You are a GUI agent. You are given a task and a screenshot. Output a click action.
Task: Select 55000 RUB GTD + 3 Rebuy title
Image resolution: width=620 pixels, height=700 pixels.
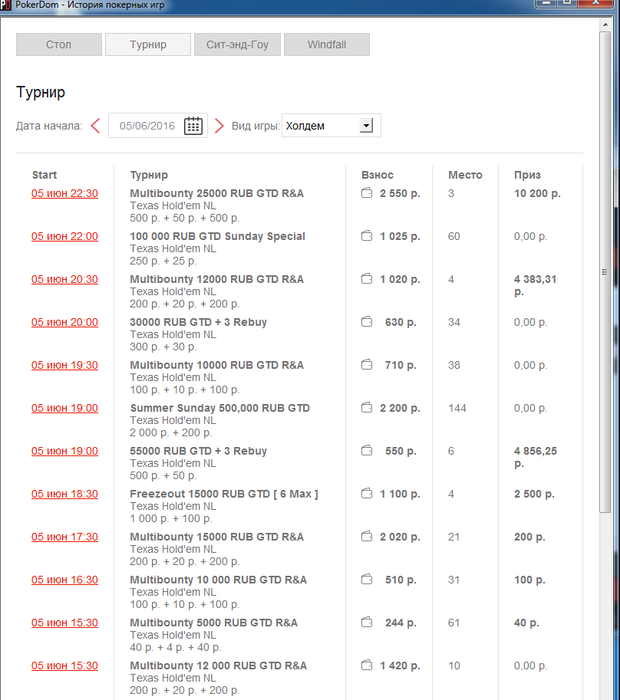198,451
